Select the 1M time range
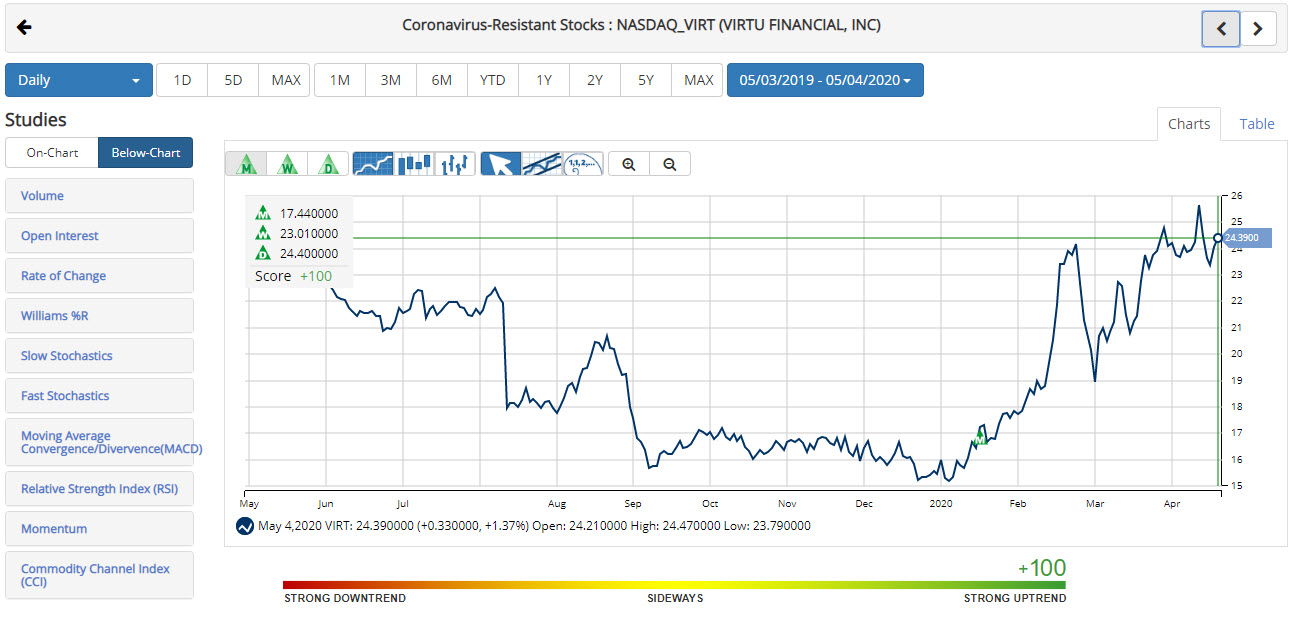This screenshot has height=625, width=1297. [x=340, y=80]
